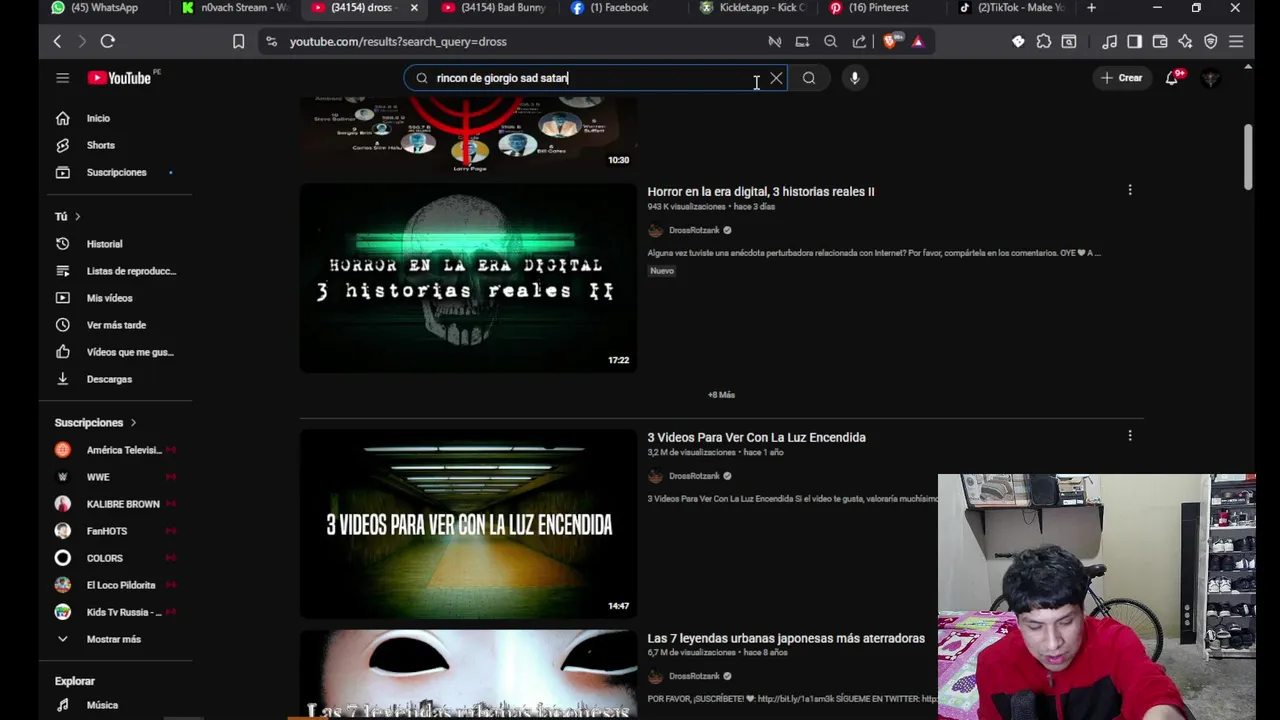
Task: Expand Mostrar más subscriptions
Action: 115,639
